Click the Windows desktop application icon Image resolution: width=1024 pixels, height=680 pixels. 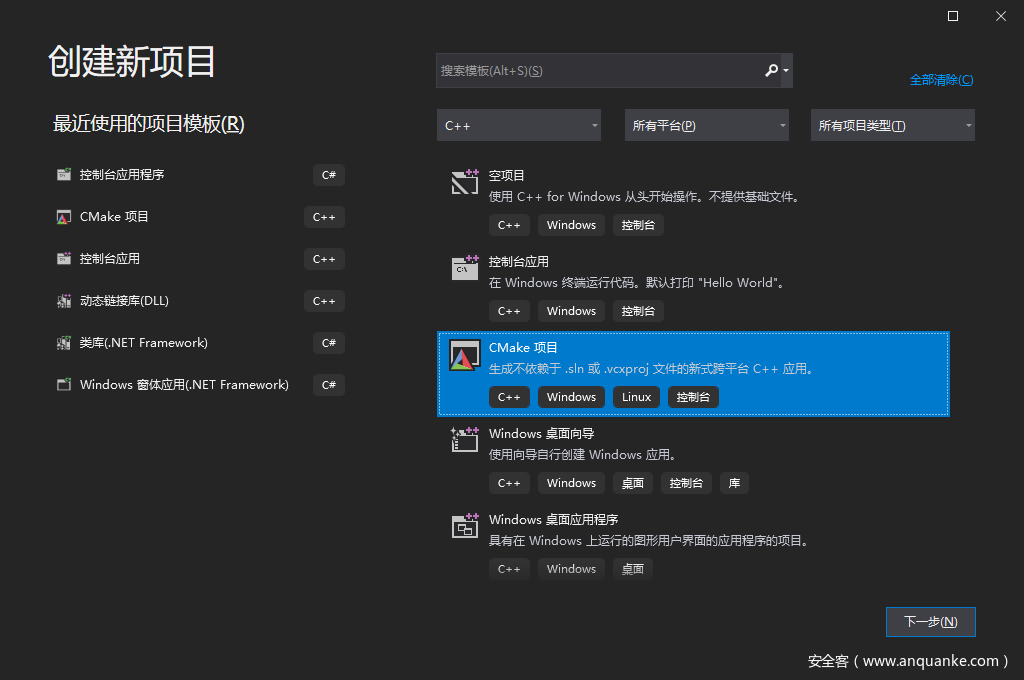[x=464, y=526]
